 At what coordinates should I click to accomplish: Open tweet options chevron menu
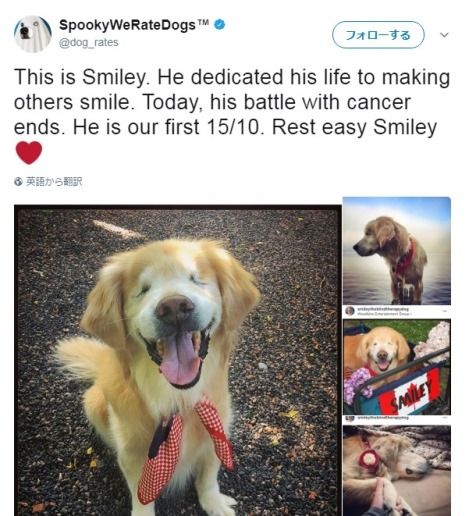pyautogui.click(x=444, y=35)
